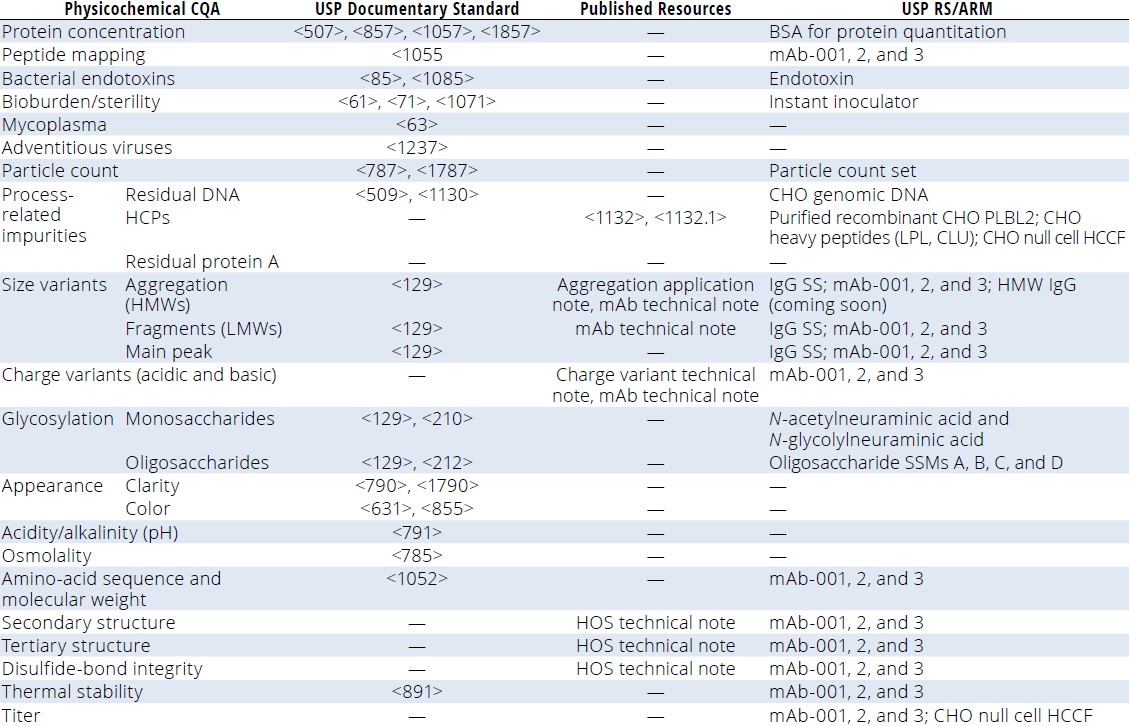The width and height of the screenshot is (1129, 726).
Task: Open the Charge variant technical note resource
Action: [655, 375]
